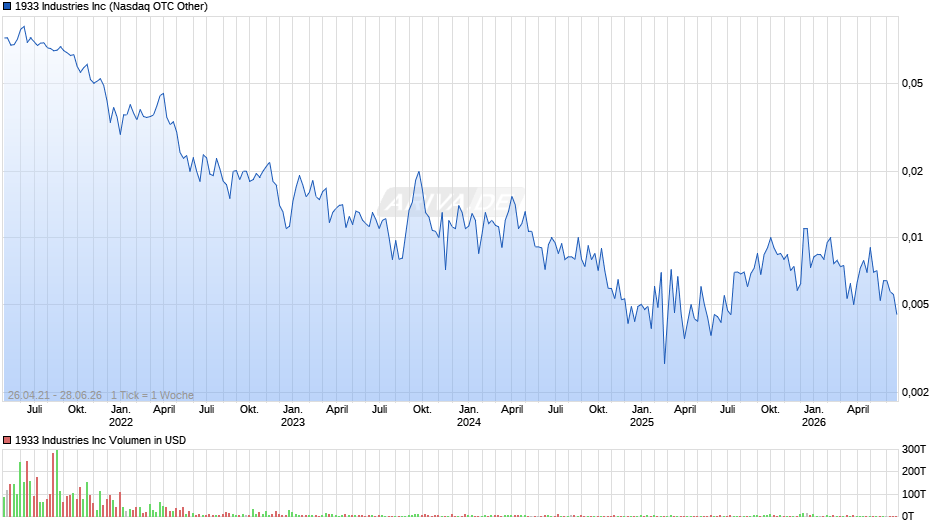Click the '1 Tick = 1 Woche' label
This screenshot has height=526, width=940.
152,395
